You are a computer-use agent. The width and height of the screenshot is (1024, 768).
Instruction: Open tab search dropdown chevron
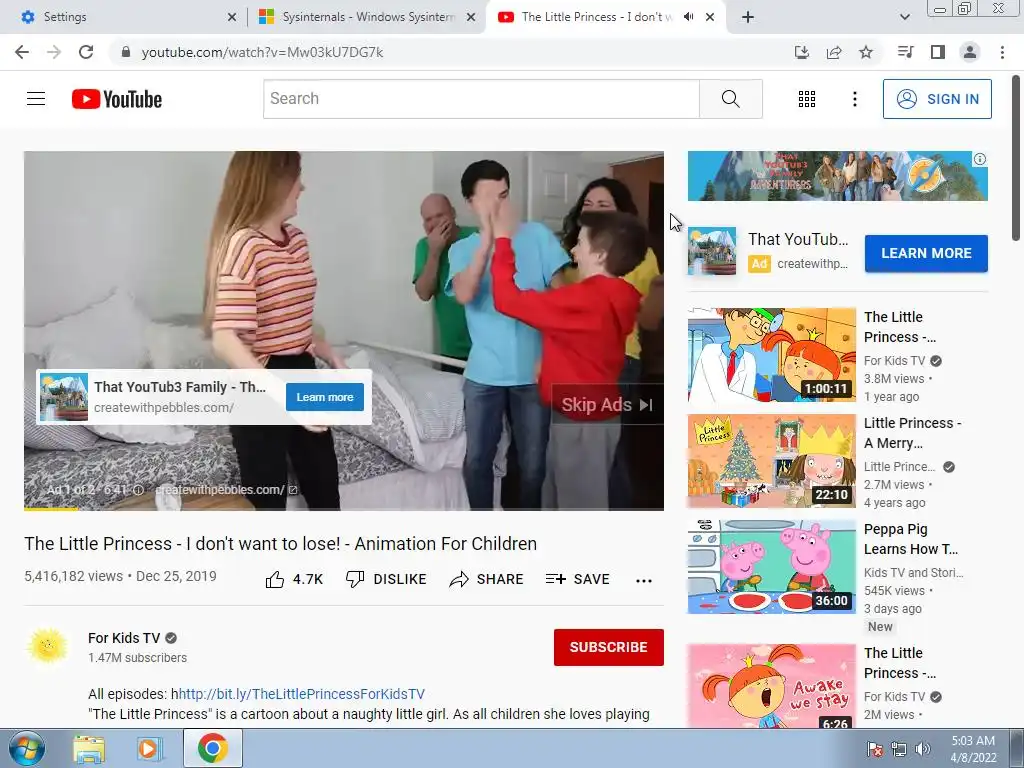[x=904, y=17]
